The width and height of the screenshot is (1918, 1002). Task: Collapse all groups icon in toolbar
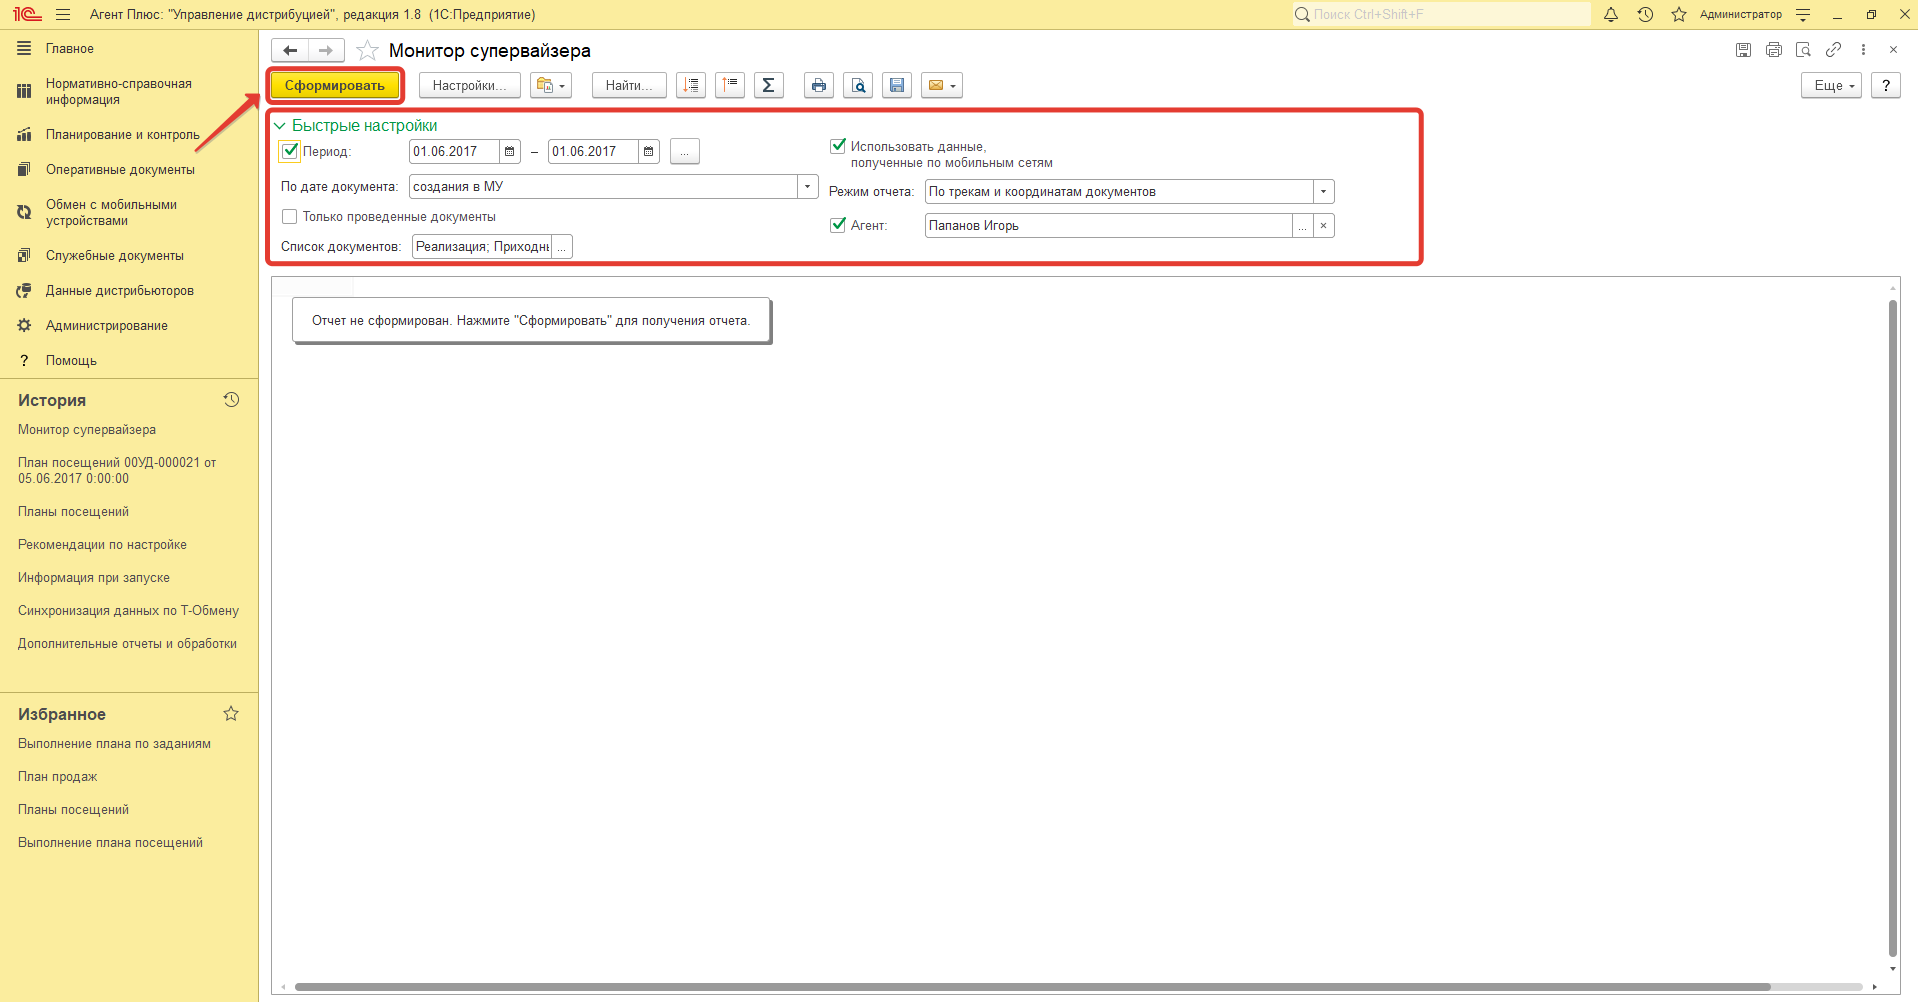(x=730, y=85)
